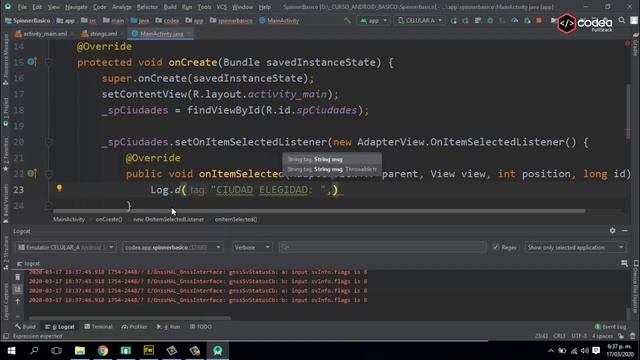Viewport: 640px width, 360px height.
Task: Open the Refactor menu
Action: pos(147,7)
